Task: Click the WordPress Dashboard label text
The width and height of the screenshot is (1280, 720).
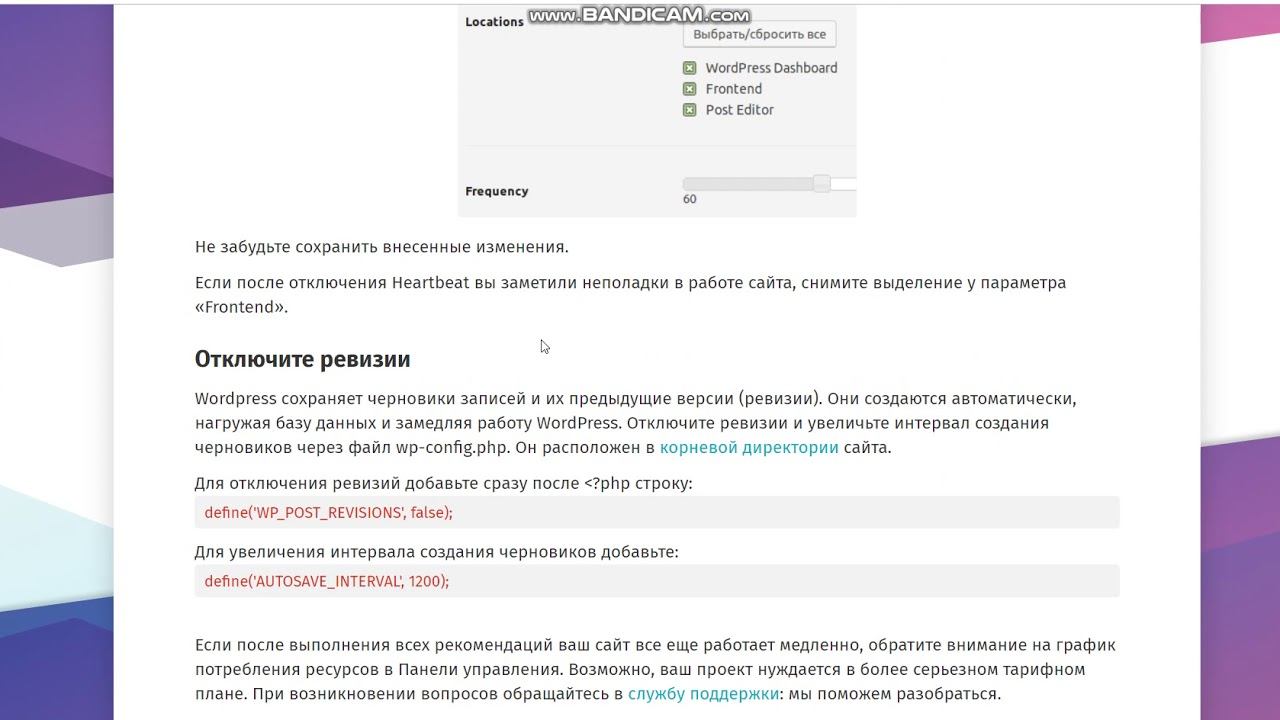Action: coord(771,68)
